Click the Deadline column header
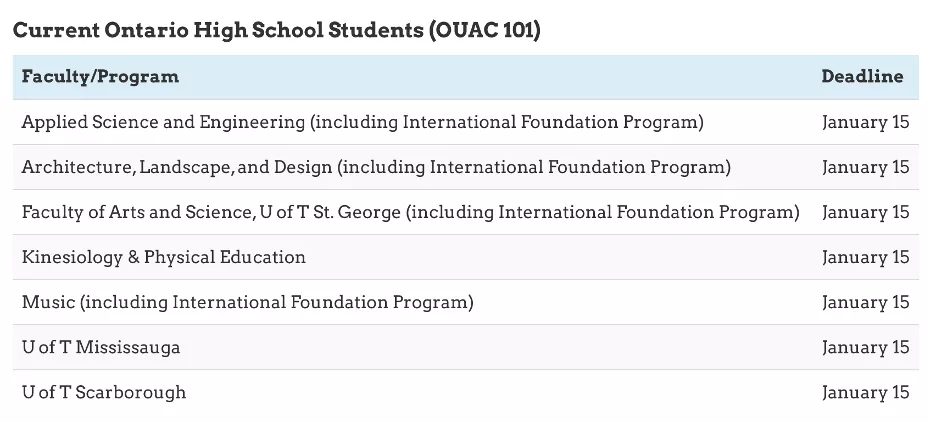Screen dimensions: 936x422 [862, 77]
